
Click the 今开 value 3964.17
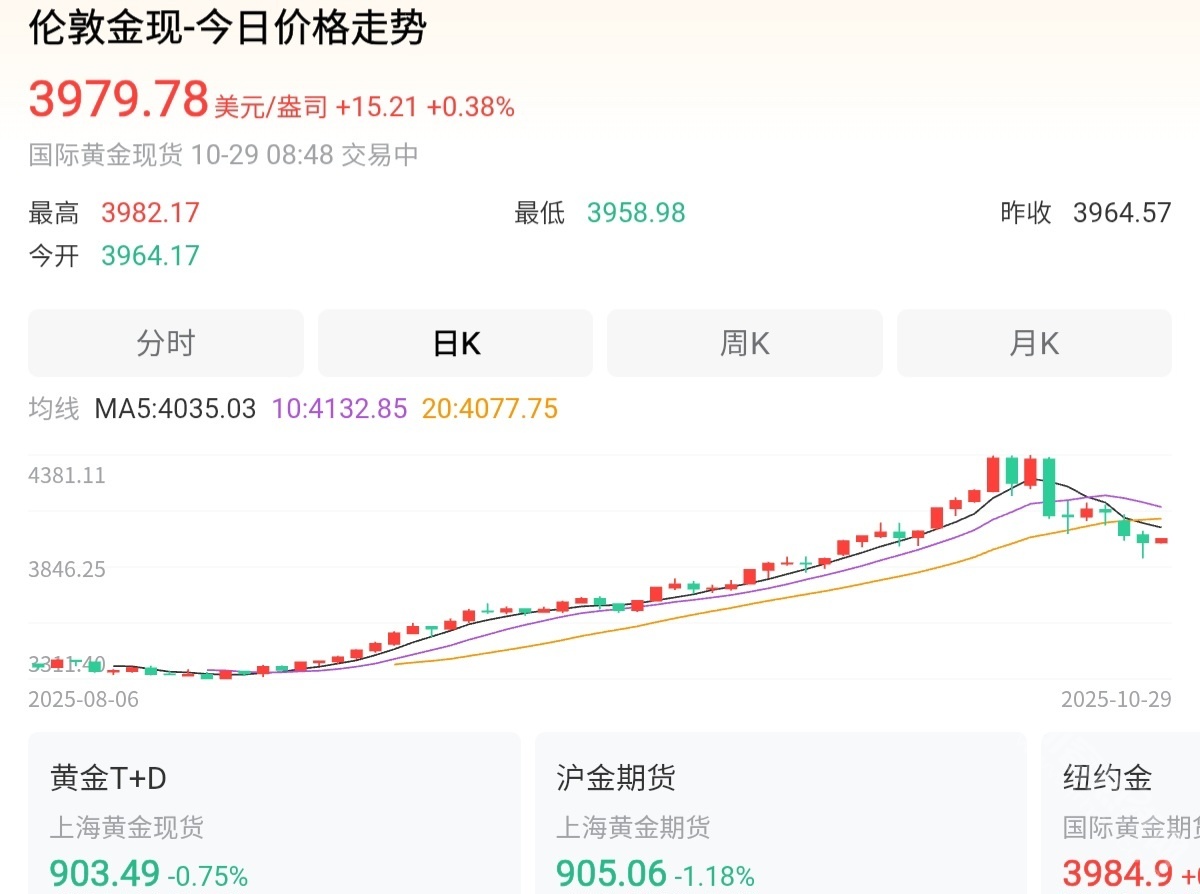click(x=150, y=256)
